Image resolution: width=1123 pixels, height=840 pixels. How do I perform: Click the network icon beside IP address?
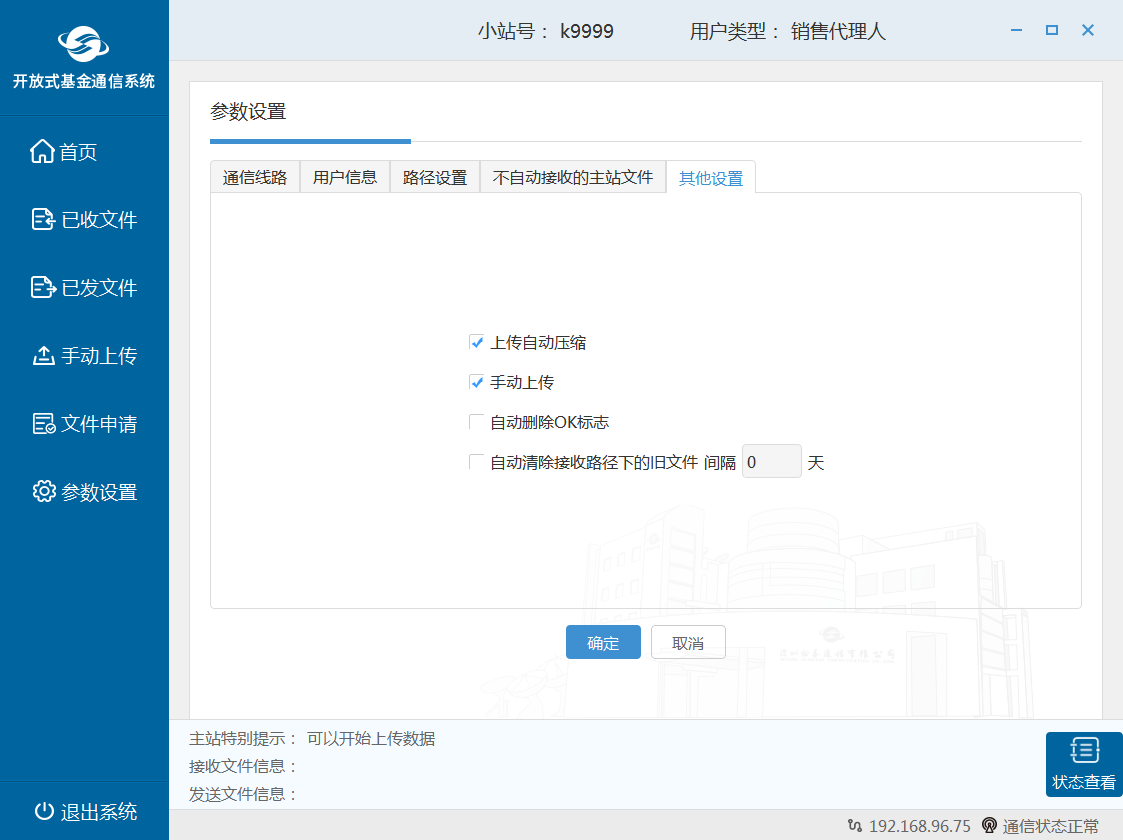pyautogui.click(x=854, y=826)
